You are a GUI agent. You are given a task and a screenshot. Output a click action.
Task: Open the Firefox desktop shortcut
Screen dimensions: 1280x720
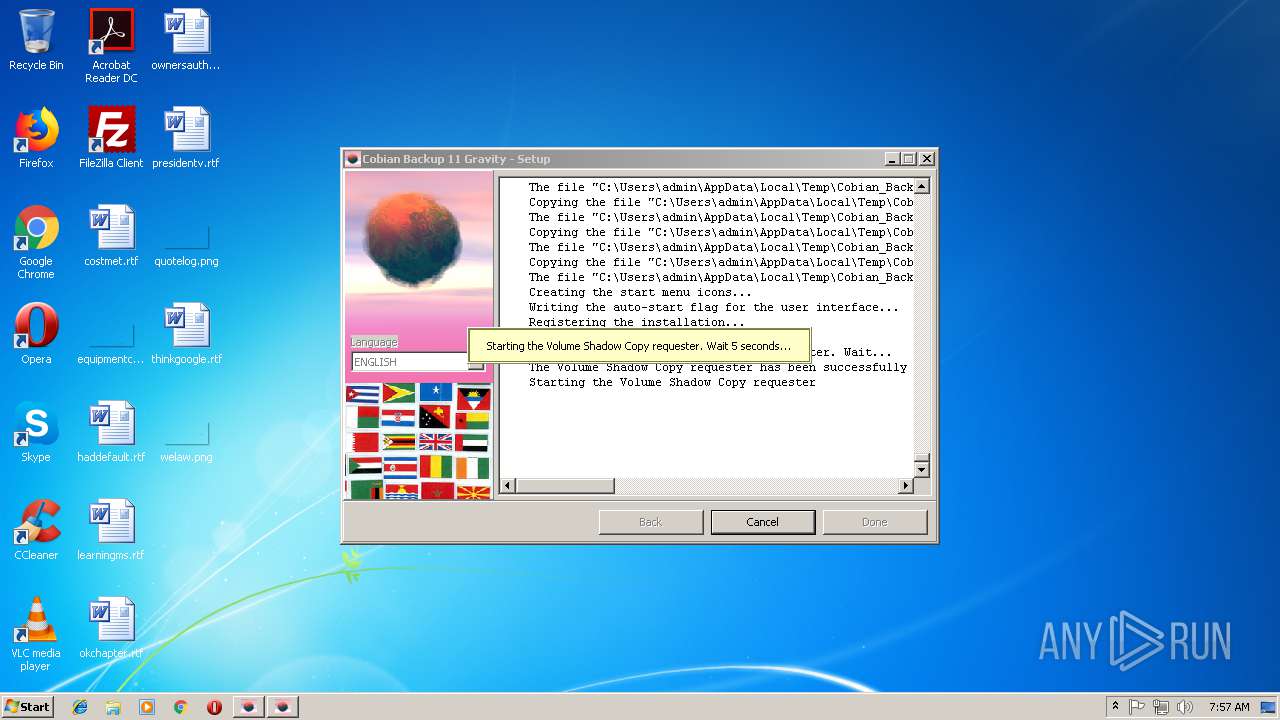36,138
